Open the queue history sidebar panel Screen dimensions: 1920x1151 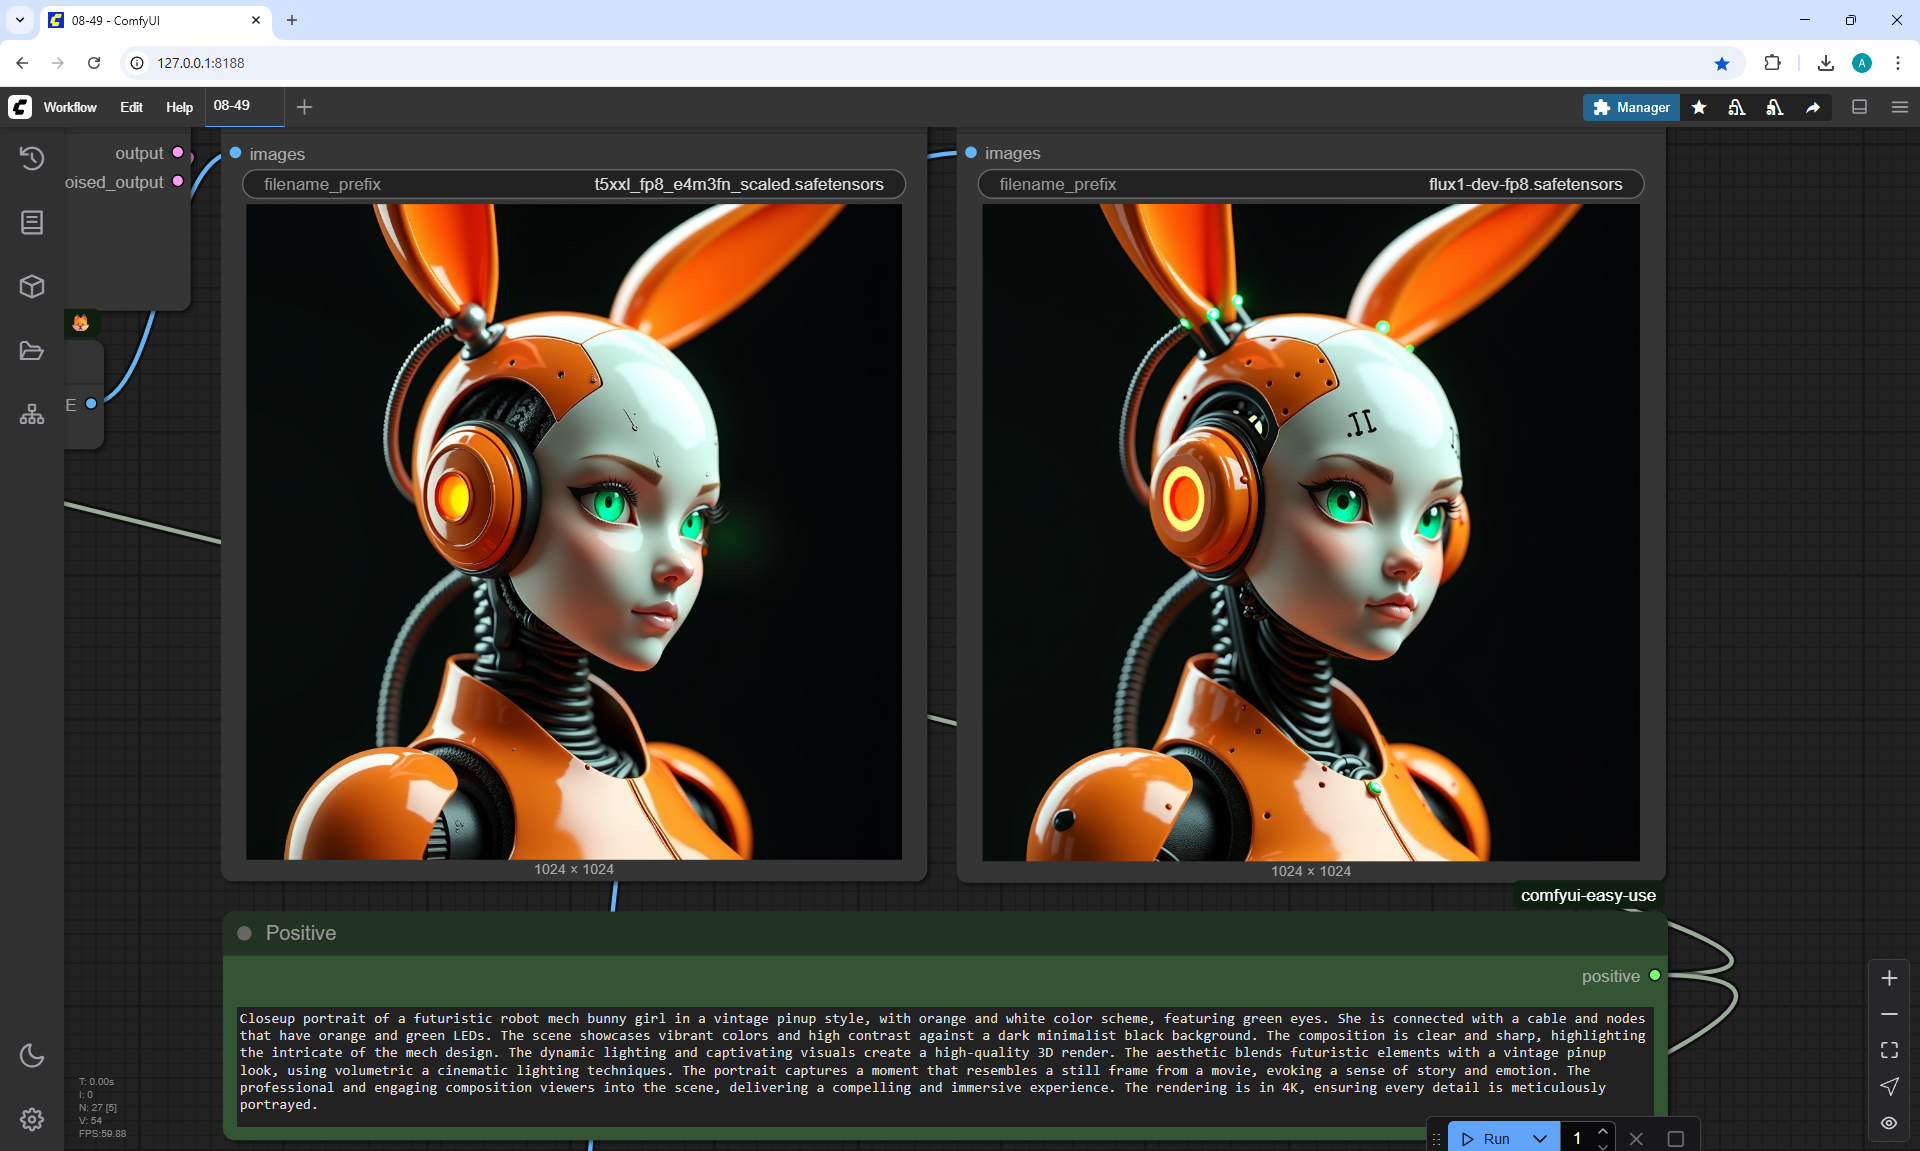32,158
